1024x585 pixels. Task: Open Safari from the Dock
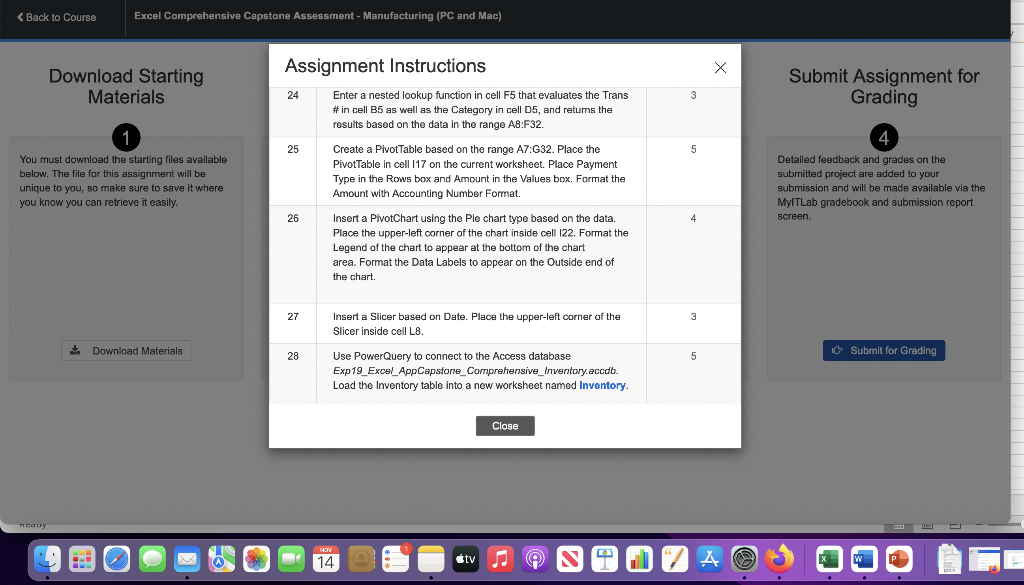click(116, 559)
